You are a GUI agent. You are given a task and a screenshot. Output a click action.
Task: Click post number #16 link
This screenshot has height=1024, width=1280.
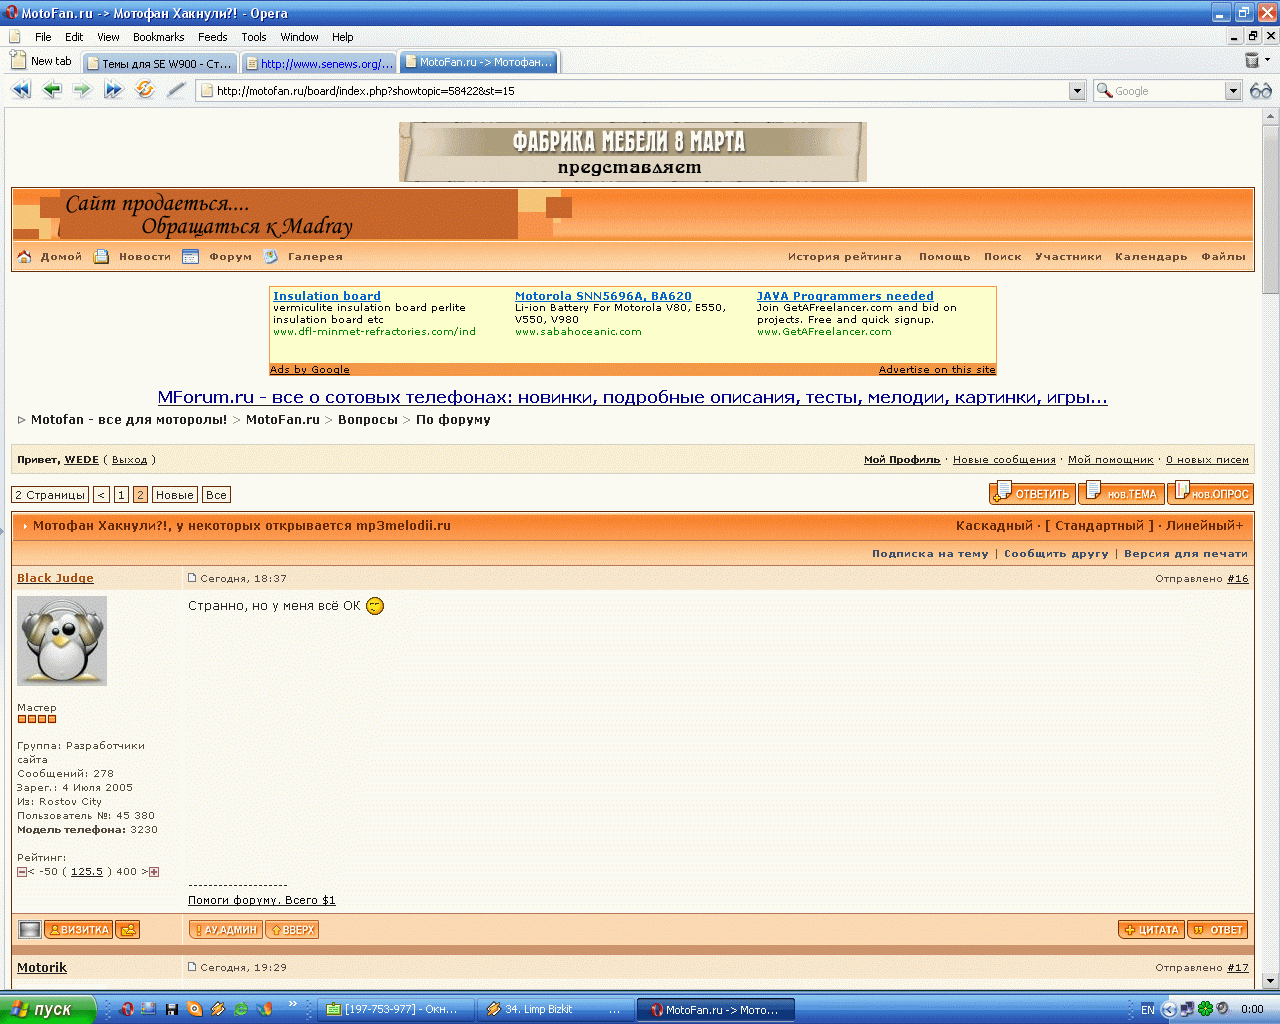click(x=1238, y=579)
